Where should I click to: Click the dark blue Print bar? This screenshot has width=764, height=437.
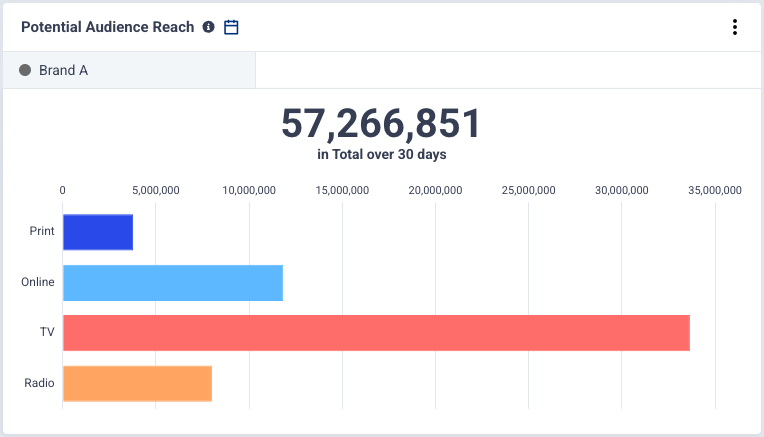(98, 232)
